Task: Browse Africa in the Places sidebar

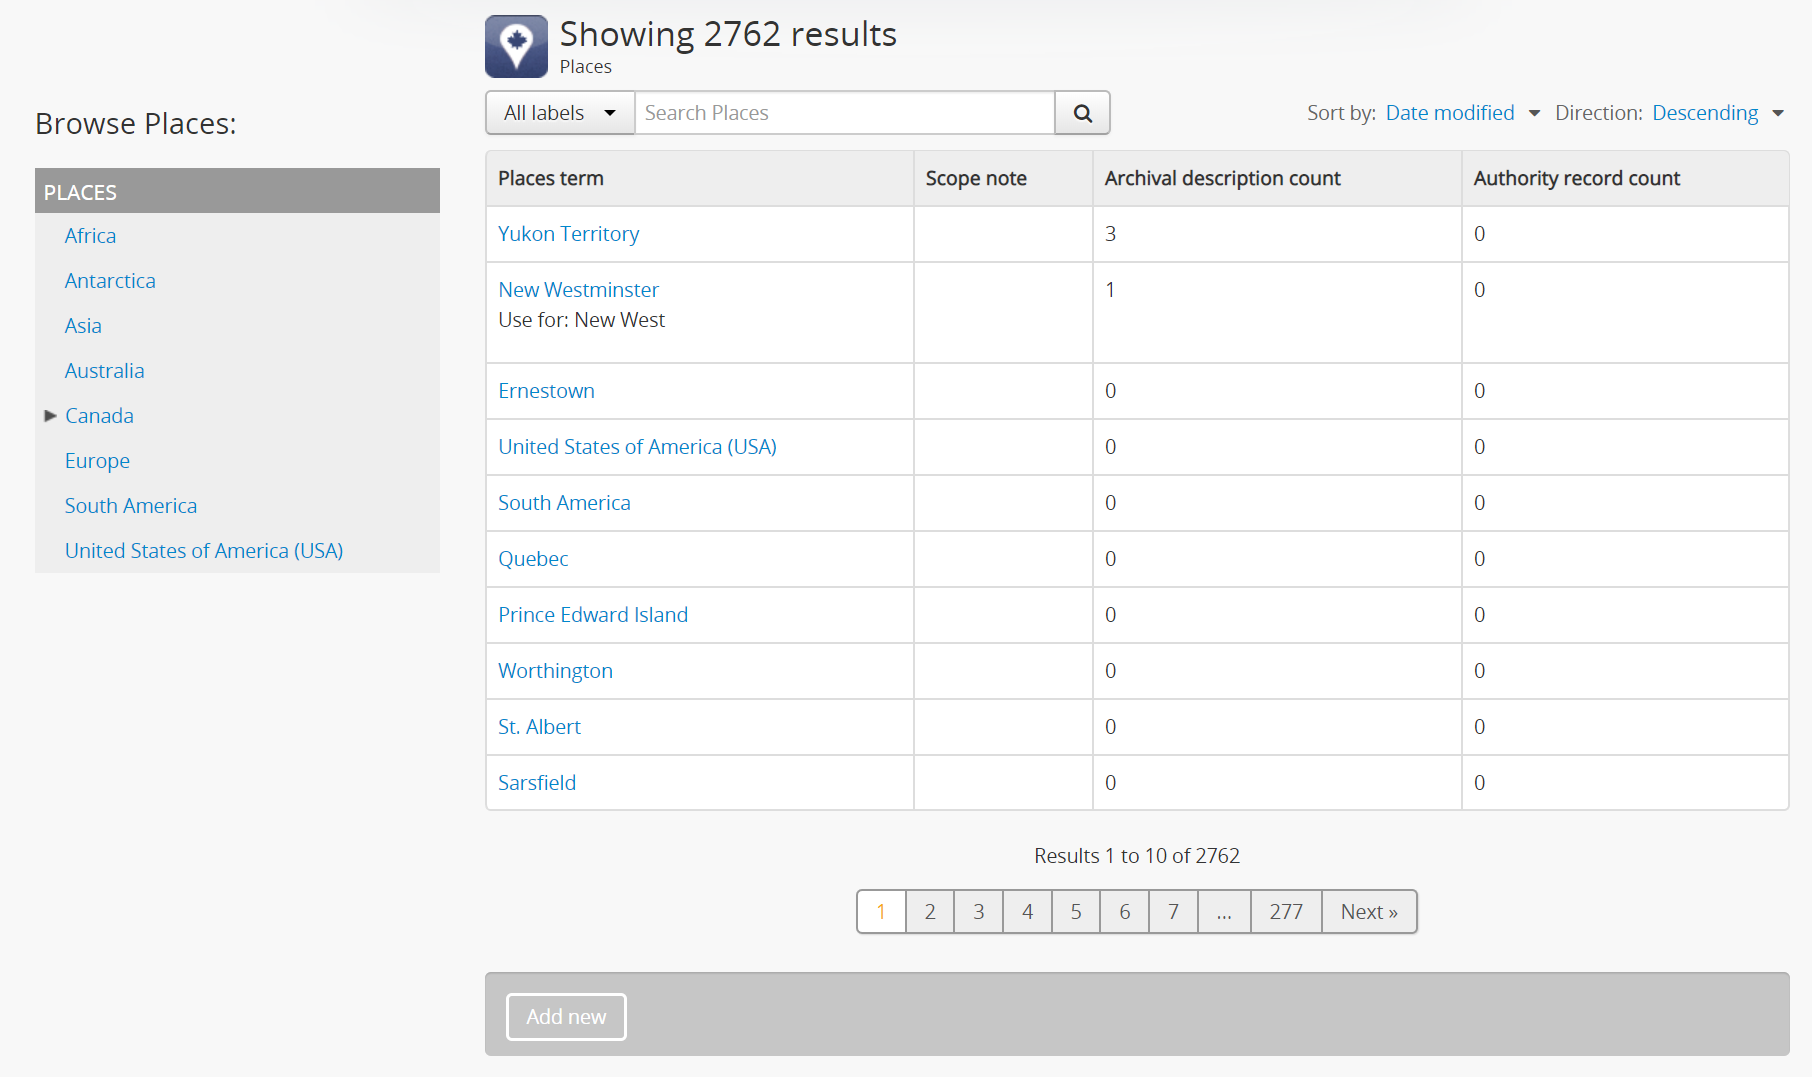Action: point(90,236)
